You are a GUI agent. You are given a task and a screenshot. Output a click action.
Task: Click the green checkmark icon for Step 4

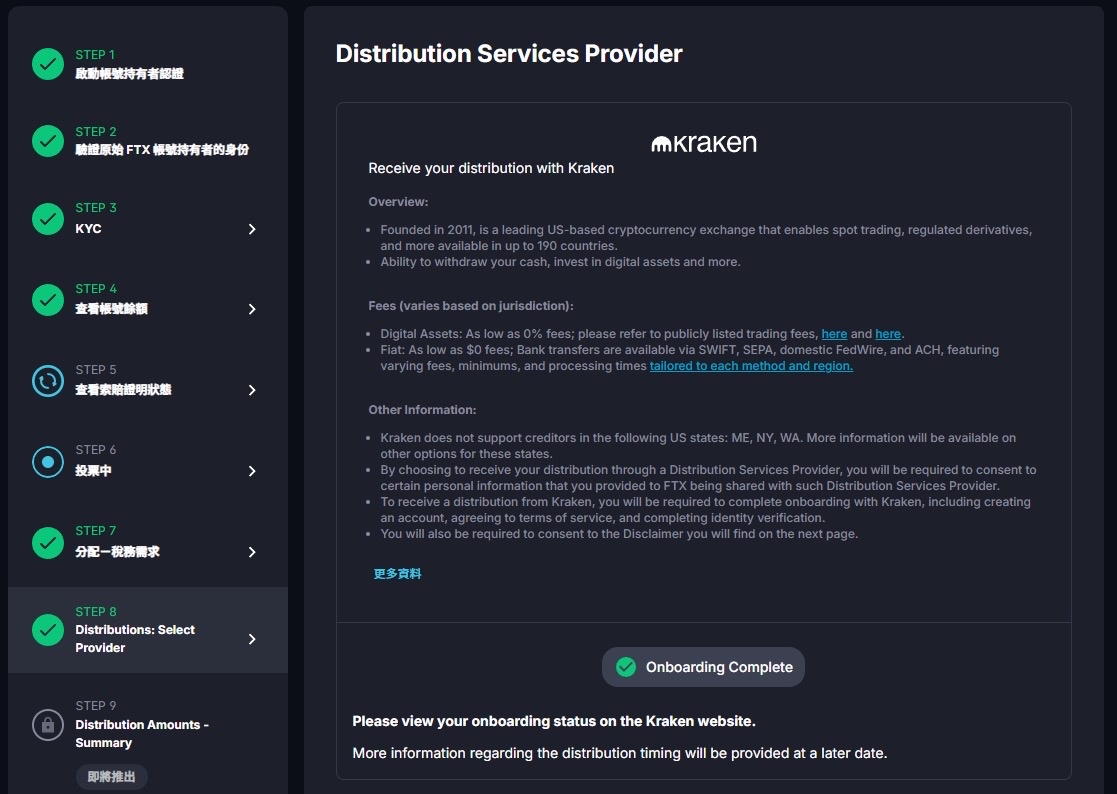click(x=48, y=300)
